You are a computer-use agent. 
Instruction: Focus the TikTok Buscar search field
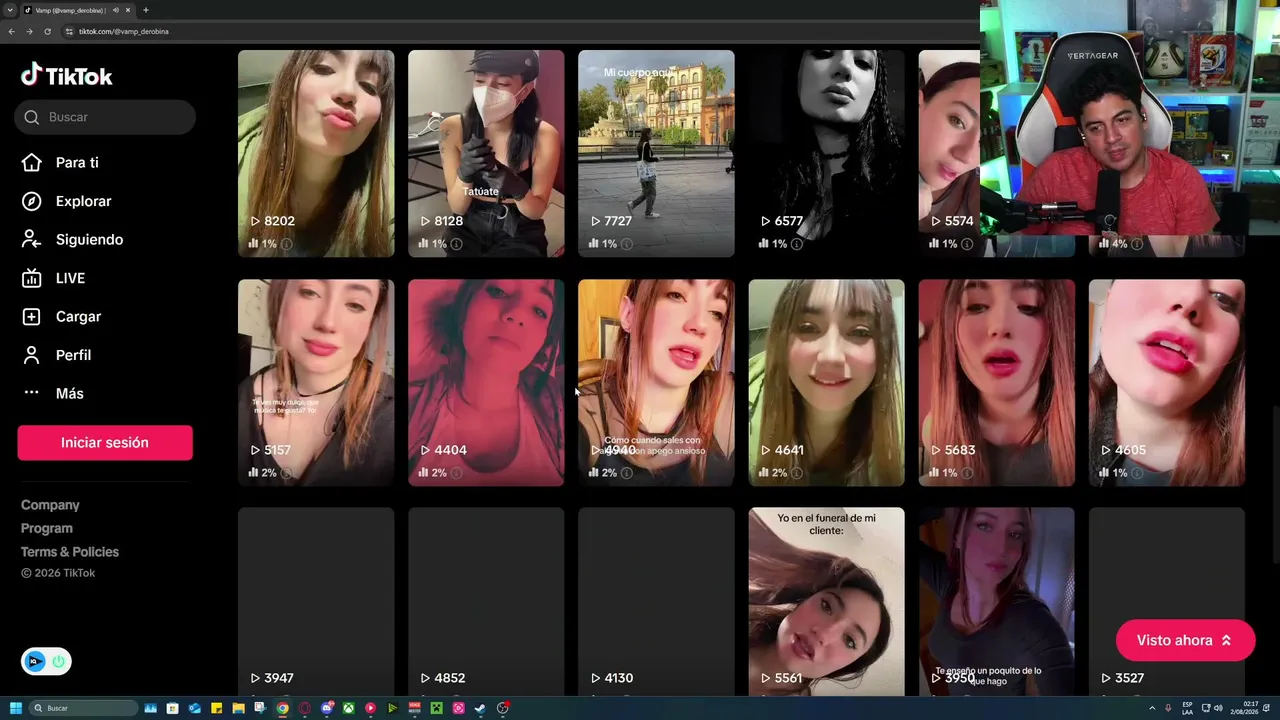[x=105, y=117]
